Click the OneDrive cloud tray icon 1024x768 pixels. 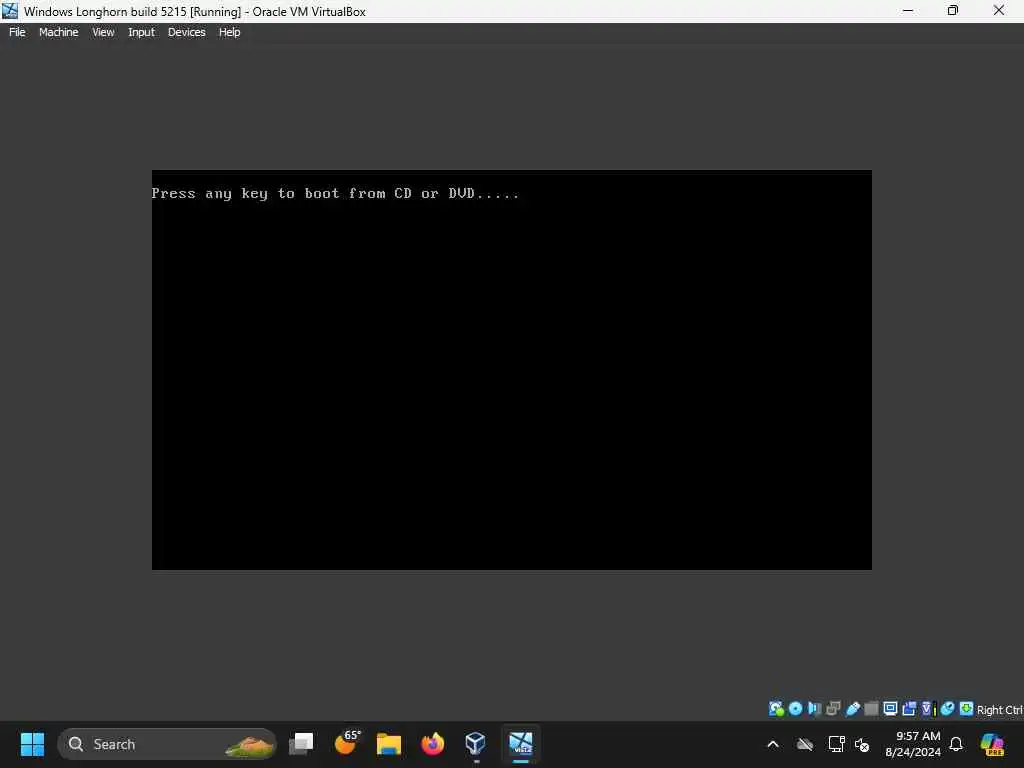click(x=805, y=744)
